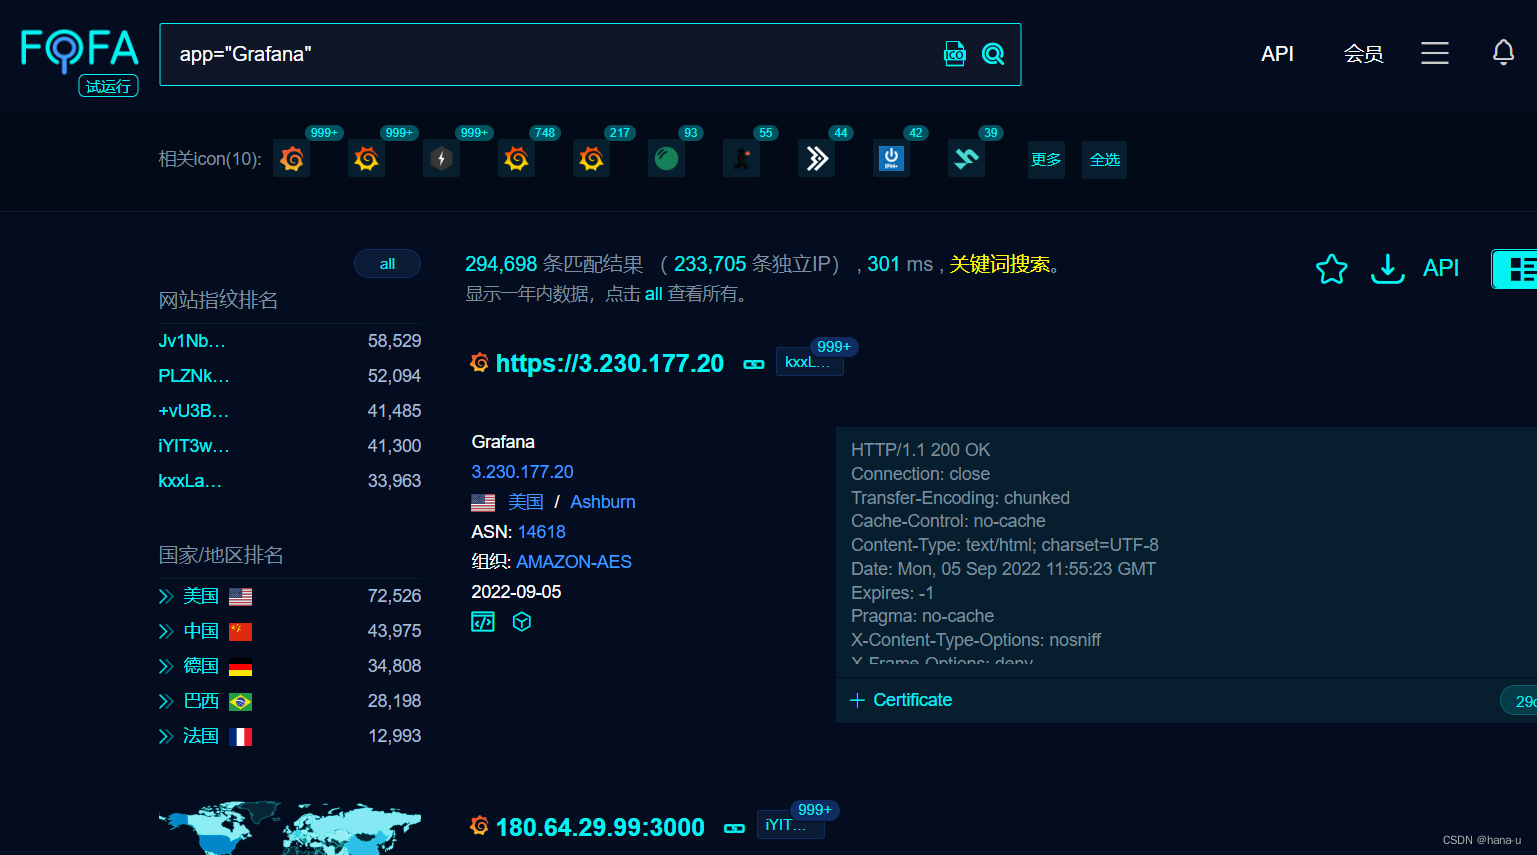Click the 关键词搜索 link
1537x855 pixels.
point(999,264)
